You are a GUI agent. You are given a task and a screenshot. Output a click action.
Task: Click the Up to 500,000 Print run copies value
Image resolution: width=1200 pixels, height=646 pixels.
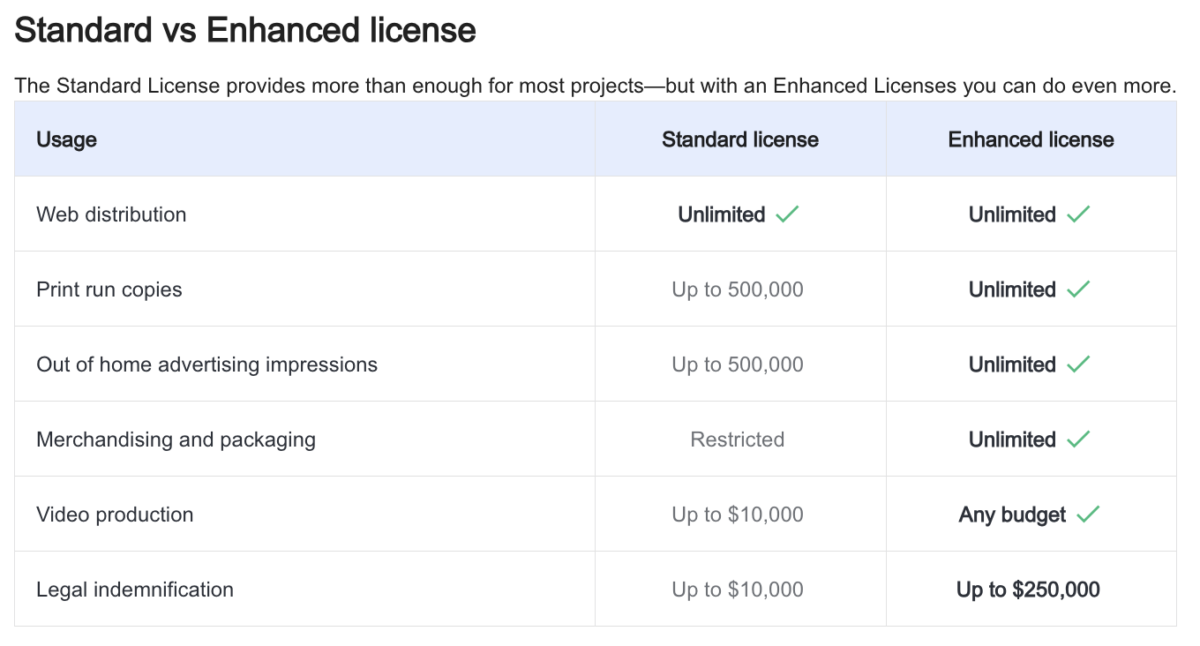737,290
